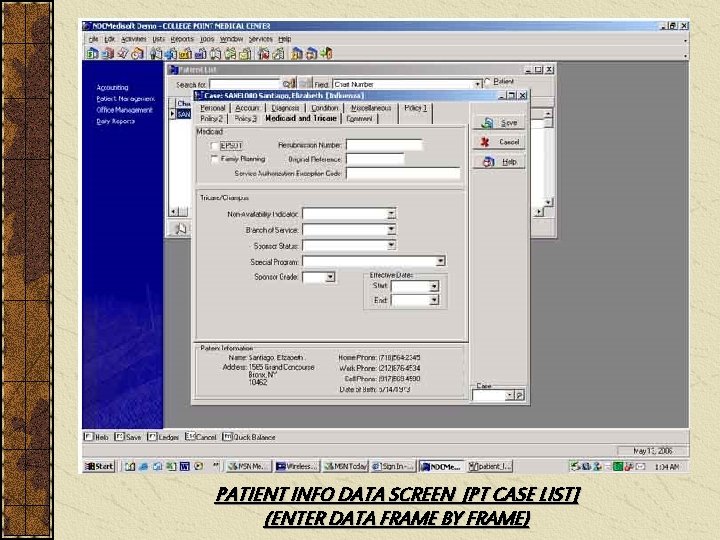Viewport: 720px width, 540px height.
Task: Open the Field Chart Number dropdown
Action: tap(477, 84)
